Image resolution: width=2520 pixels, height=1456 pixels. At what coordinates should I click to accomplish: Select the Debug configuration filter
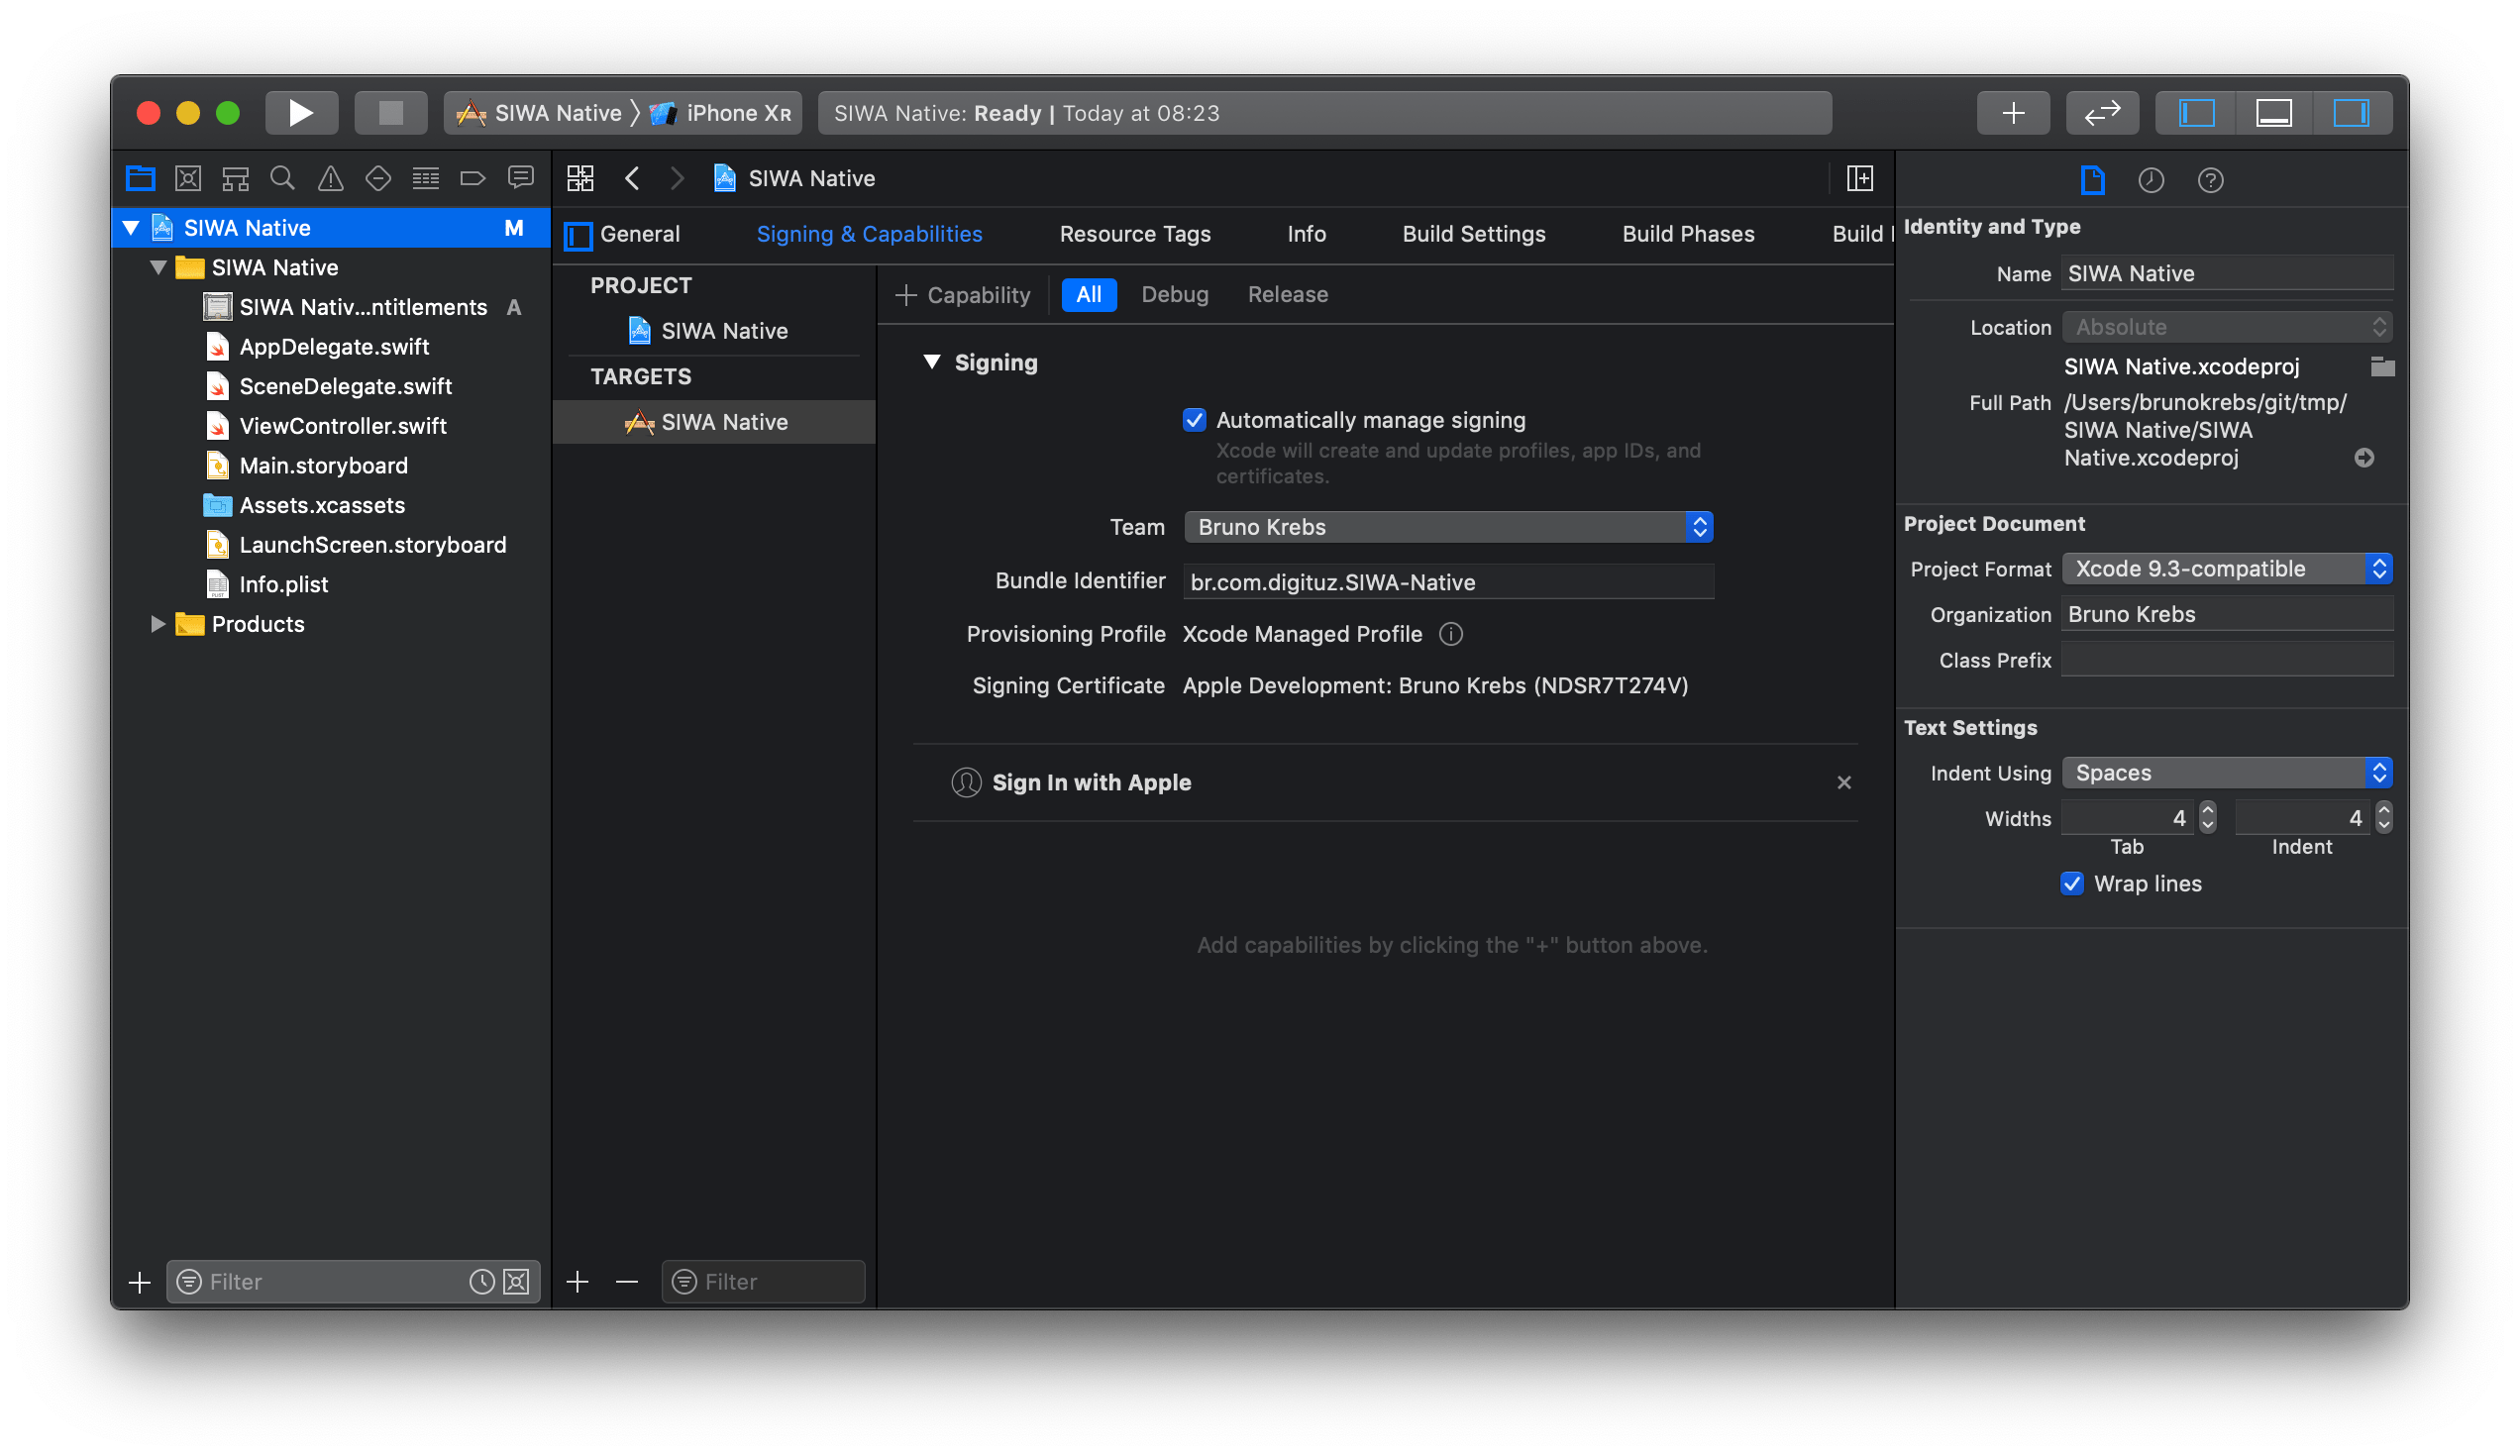click(x=1174, y=295)
